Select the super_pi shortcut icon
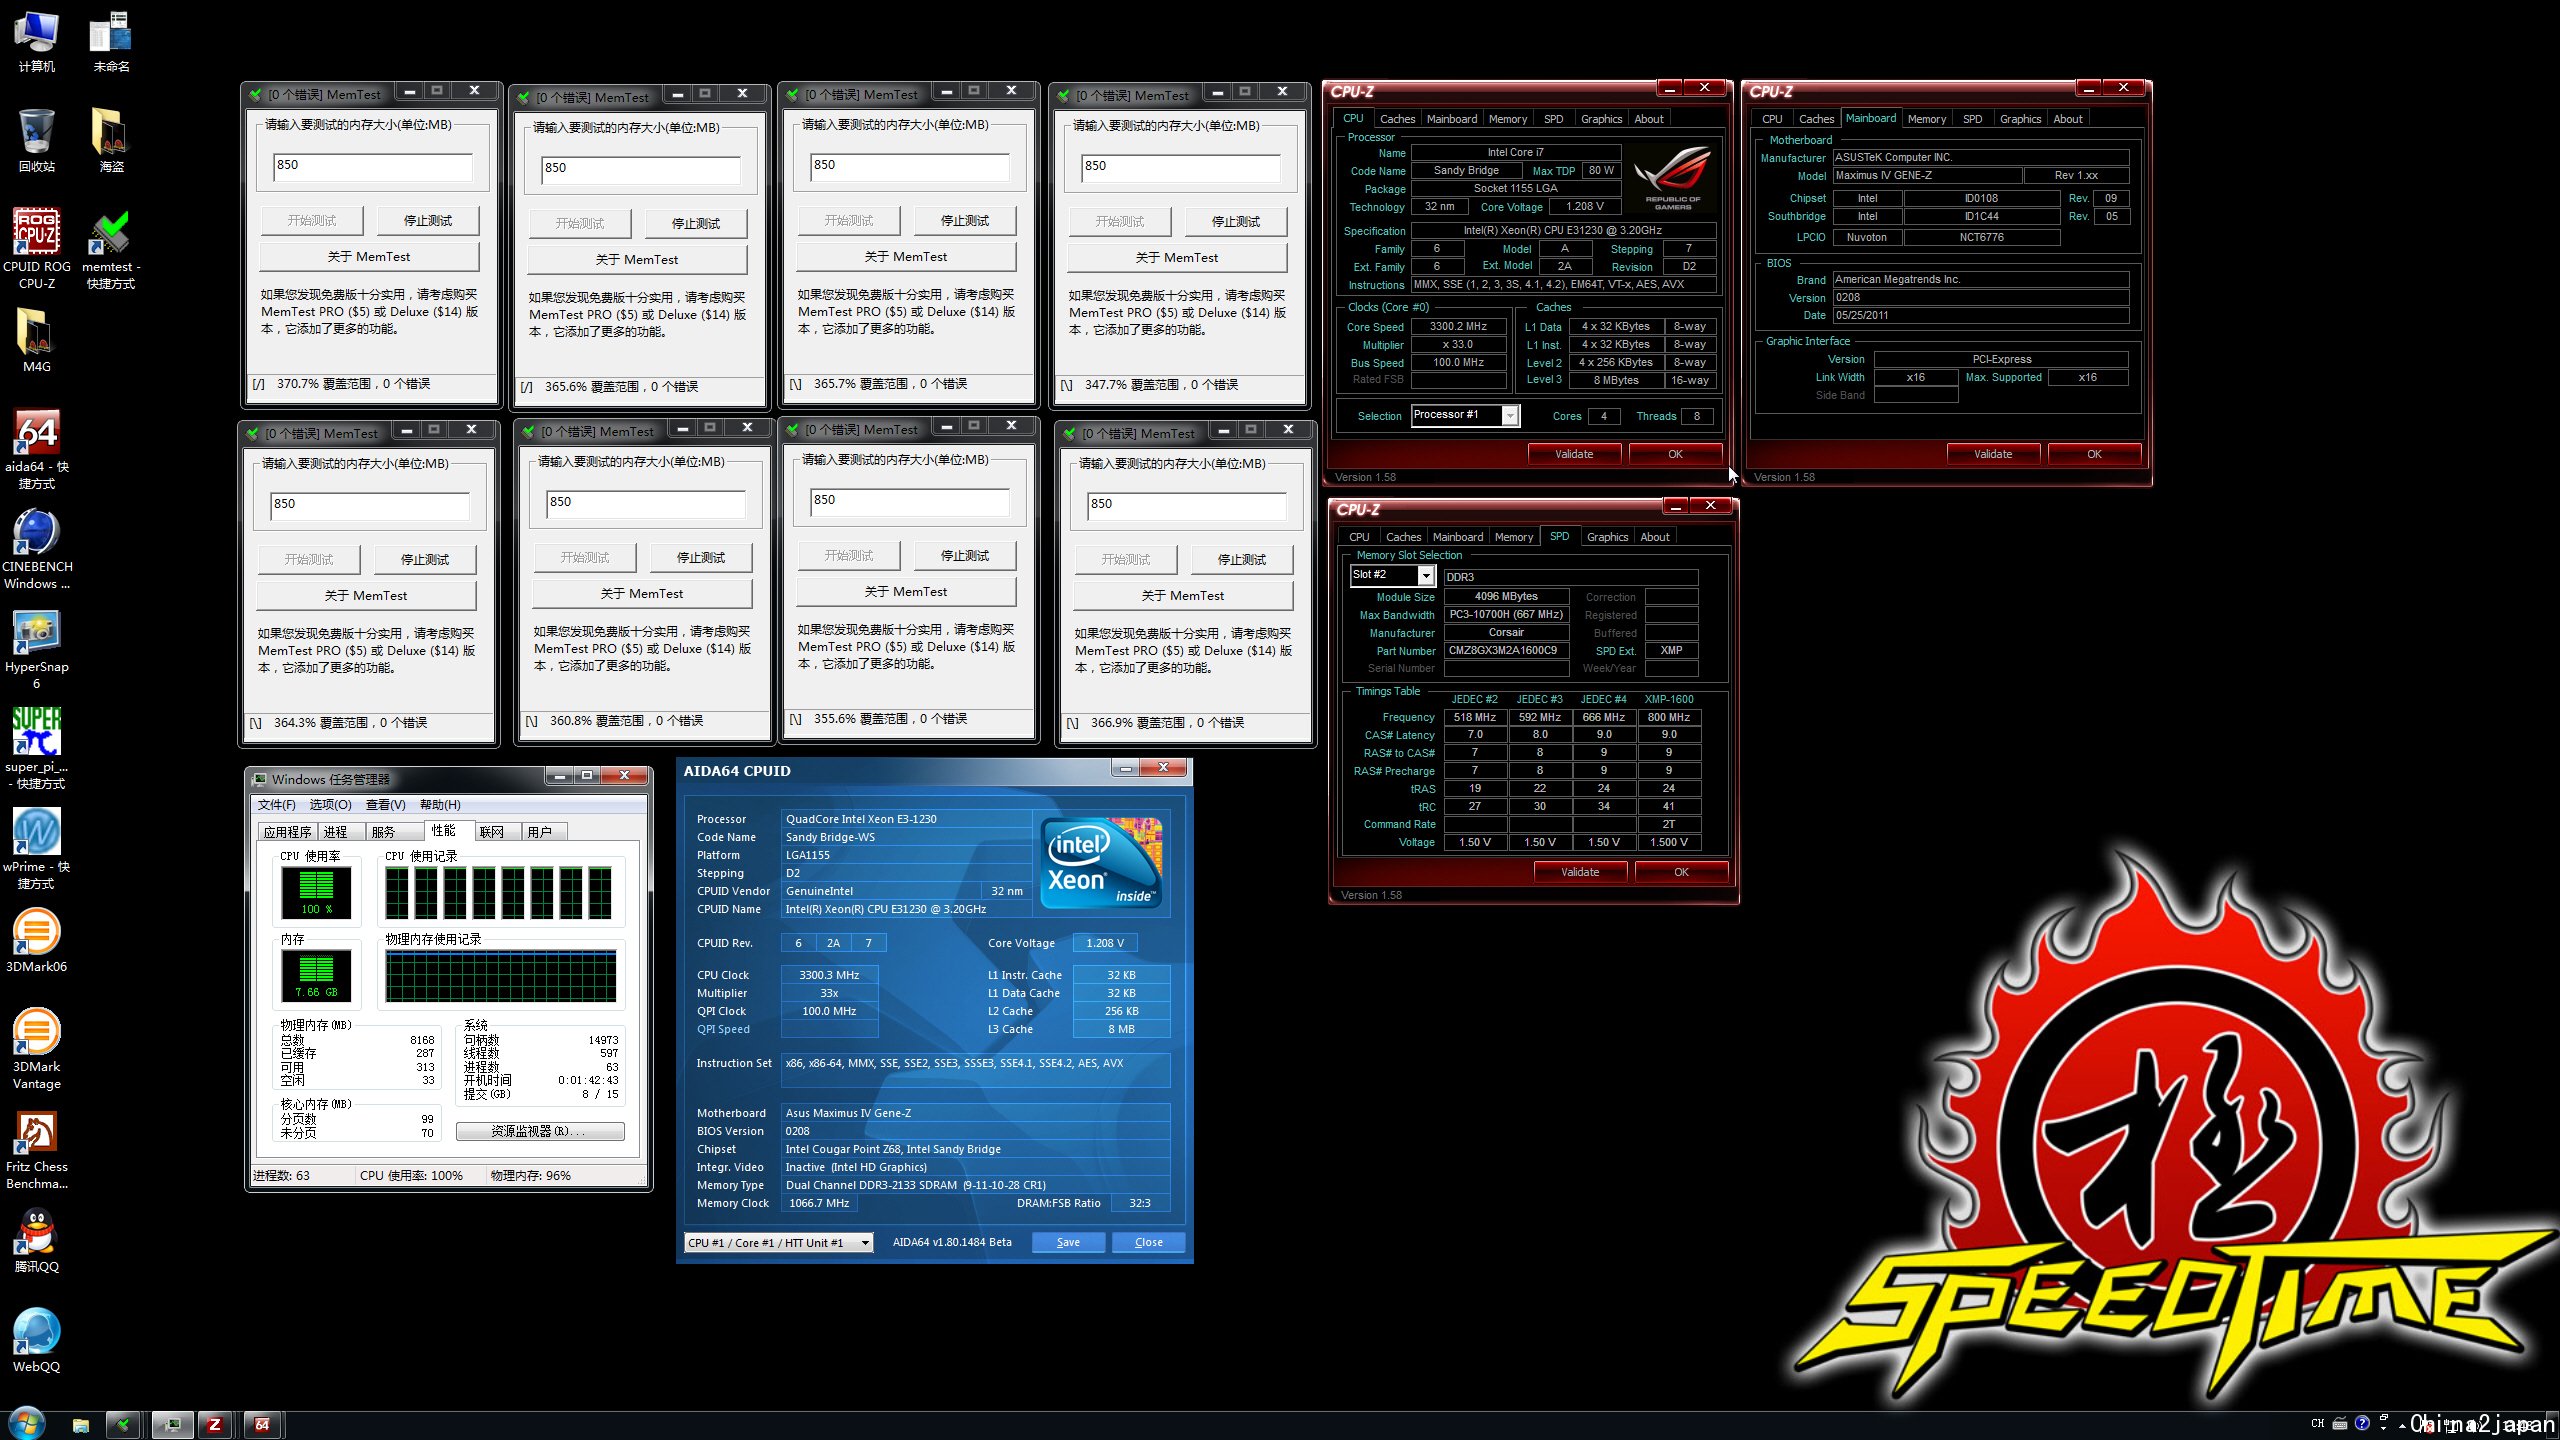2560x1440 pixels. [37, 749]
